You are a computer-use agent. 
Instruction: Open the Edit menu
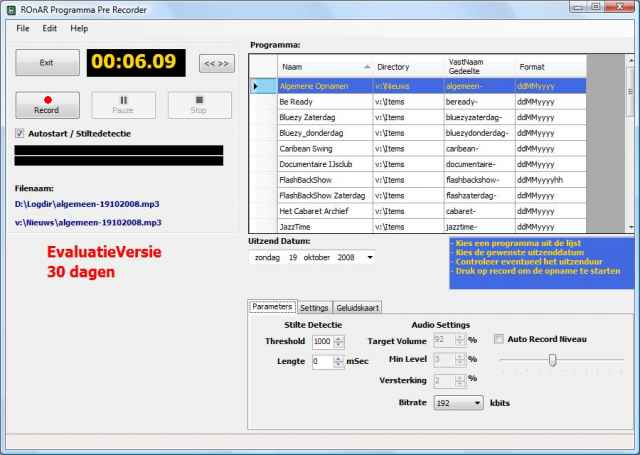(x=49, y=28)
